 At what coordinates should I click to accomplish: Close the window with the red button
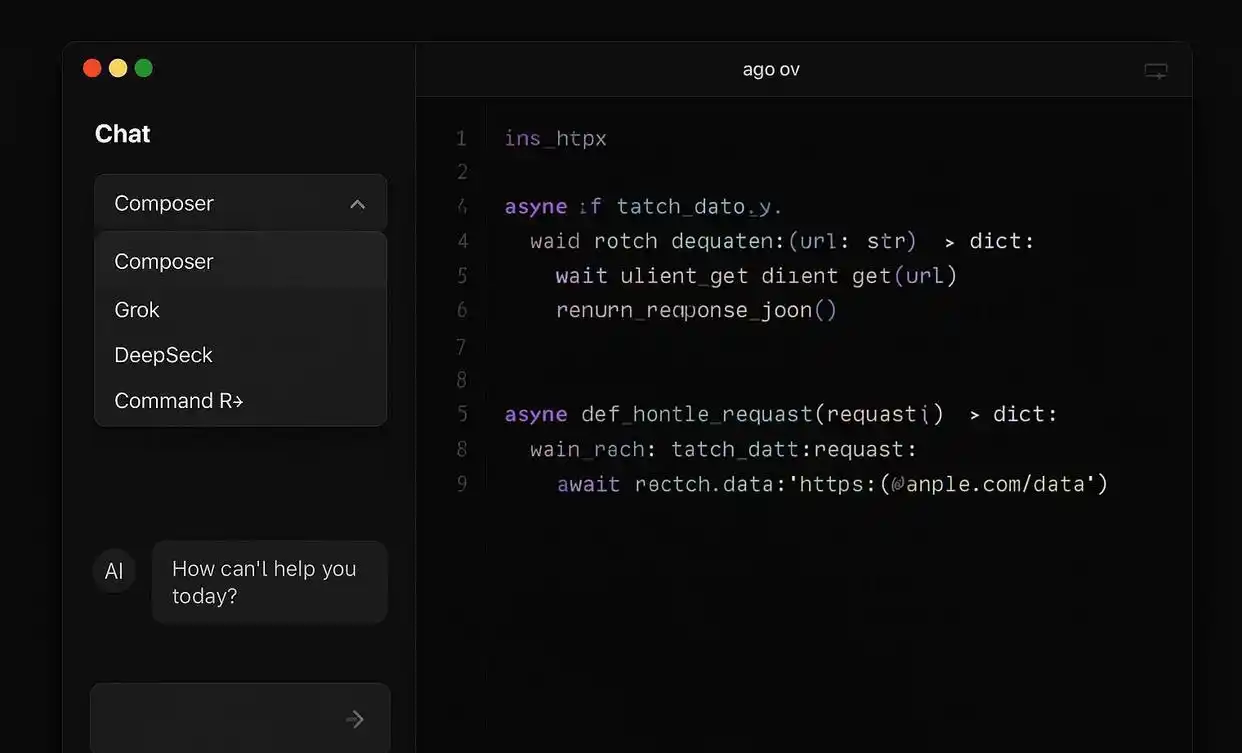pyautogui.click(x=92, y=68)
